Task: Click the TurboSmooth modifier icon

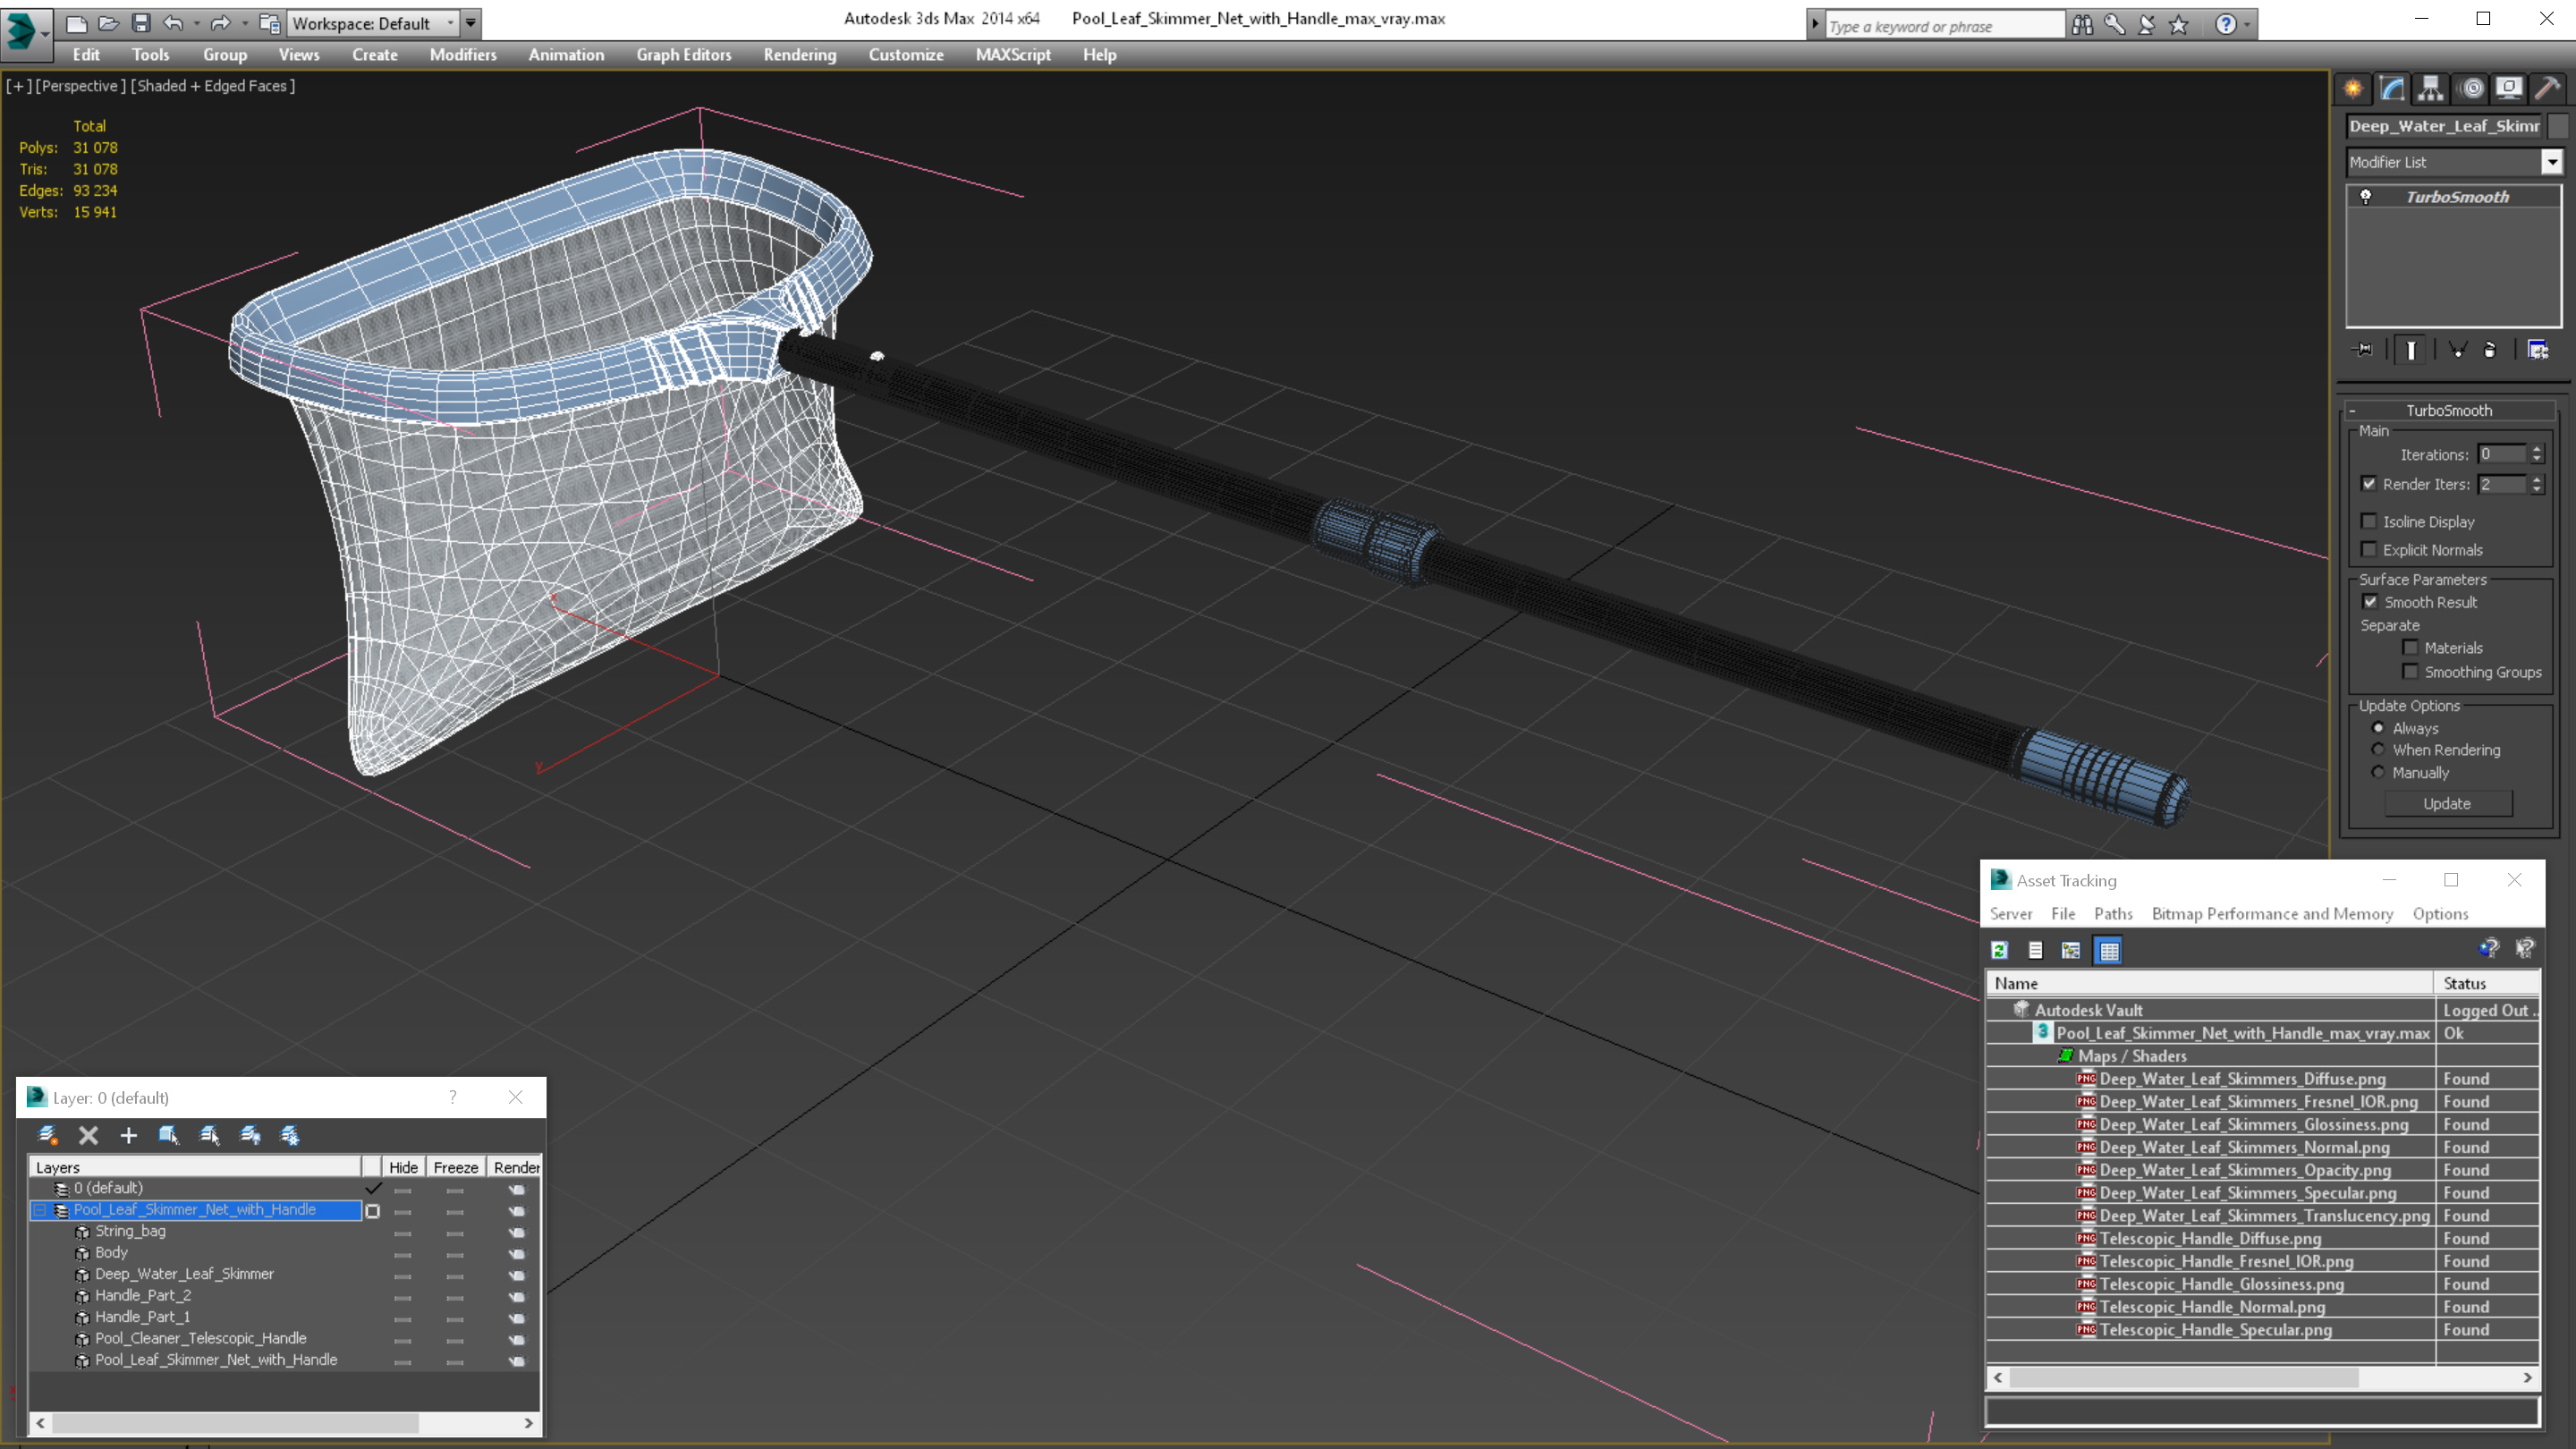Action: click(x=2366, y=197)
